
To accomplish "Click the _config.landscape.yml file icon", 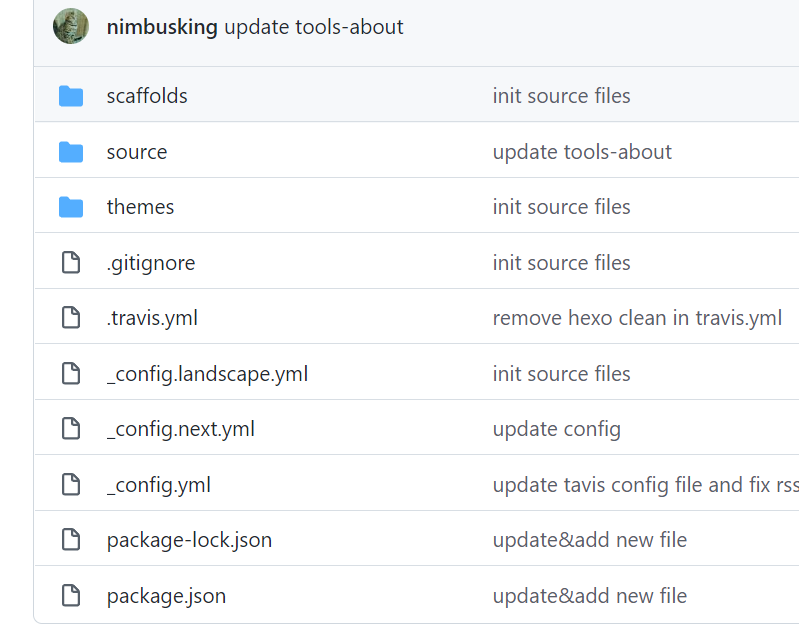I will (x=71, y=374).
